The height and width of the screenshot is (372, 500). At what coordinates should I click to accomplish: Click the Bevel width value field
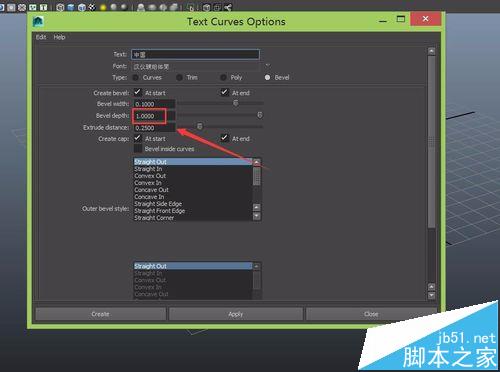pos(154,104)
